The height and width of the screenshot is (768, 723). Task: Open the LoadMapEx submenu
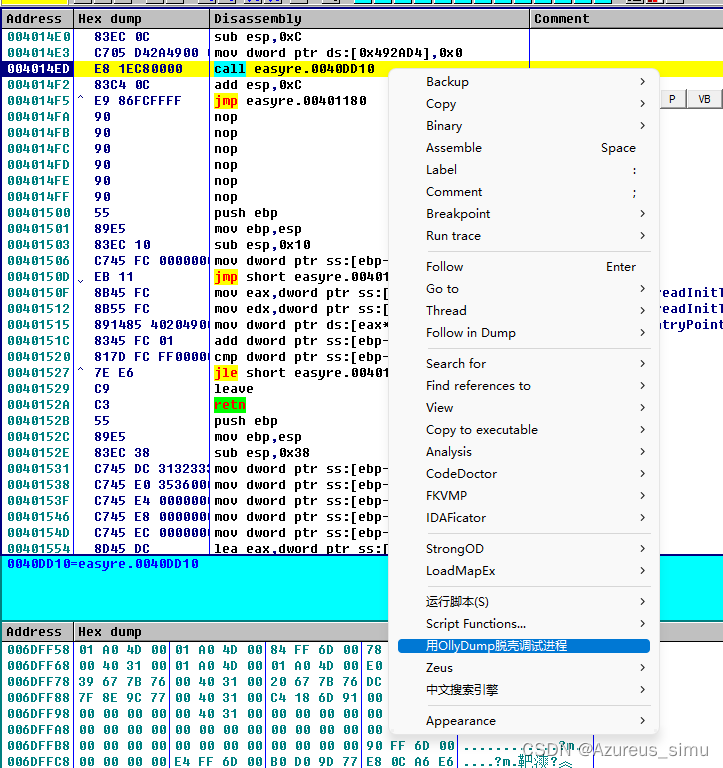click(x=524, y=571)
